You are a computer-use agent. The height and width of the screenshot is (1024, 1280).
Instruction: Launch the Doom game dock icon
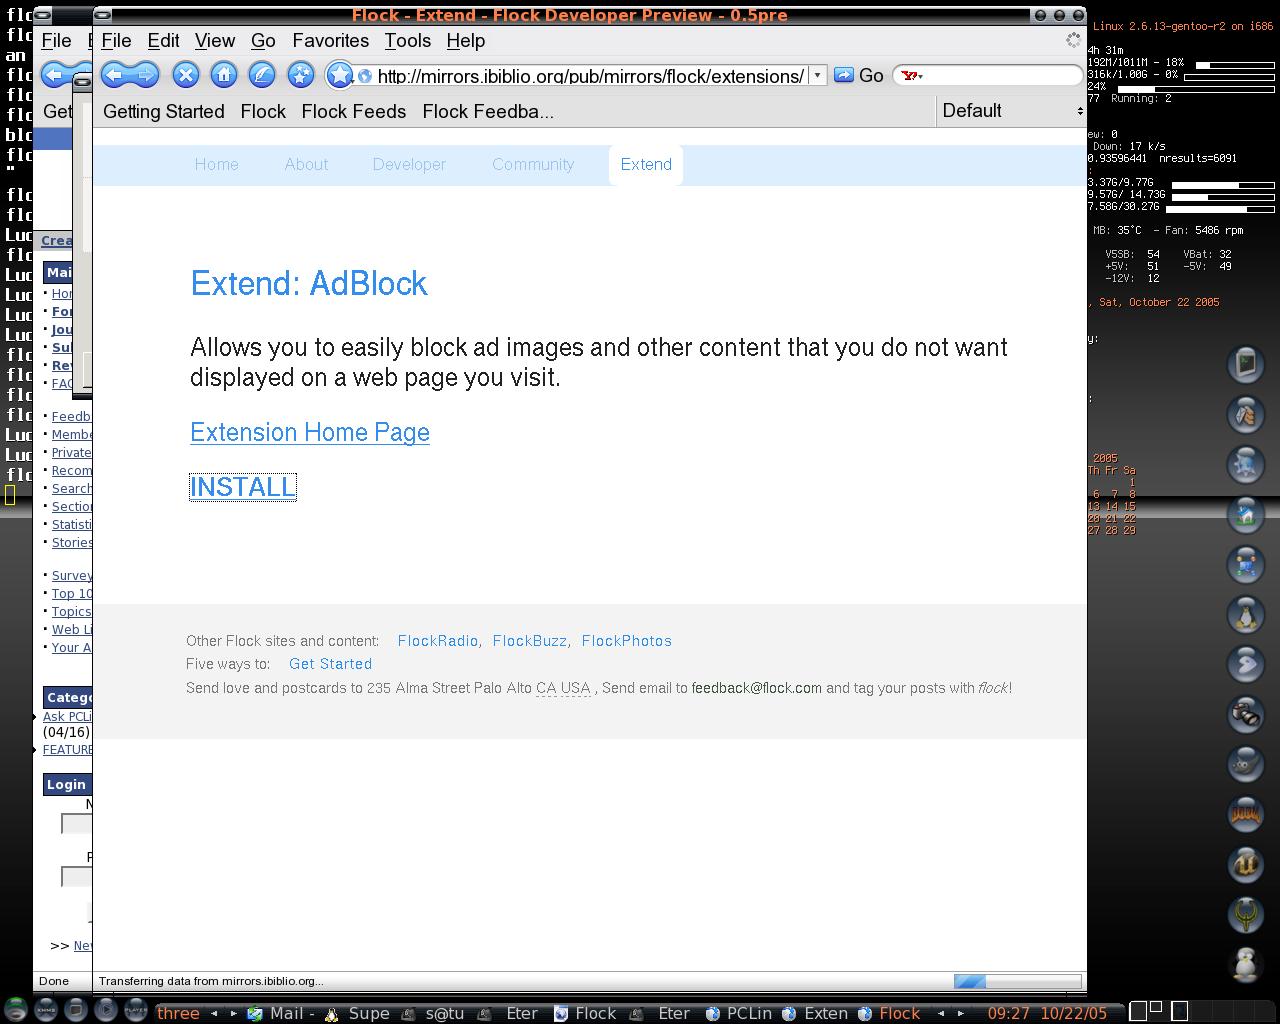1246,814
